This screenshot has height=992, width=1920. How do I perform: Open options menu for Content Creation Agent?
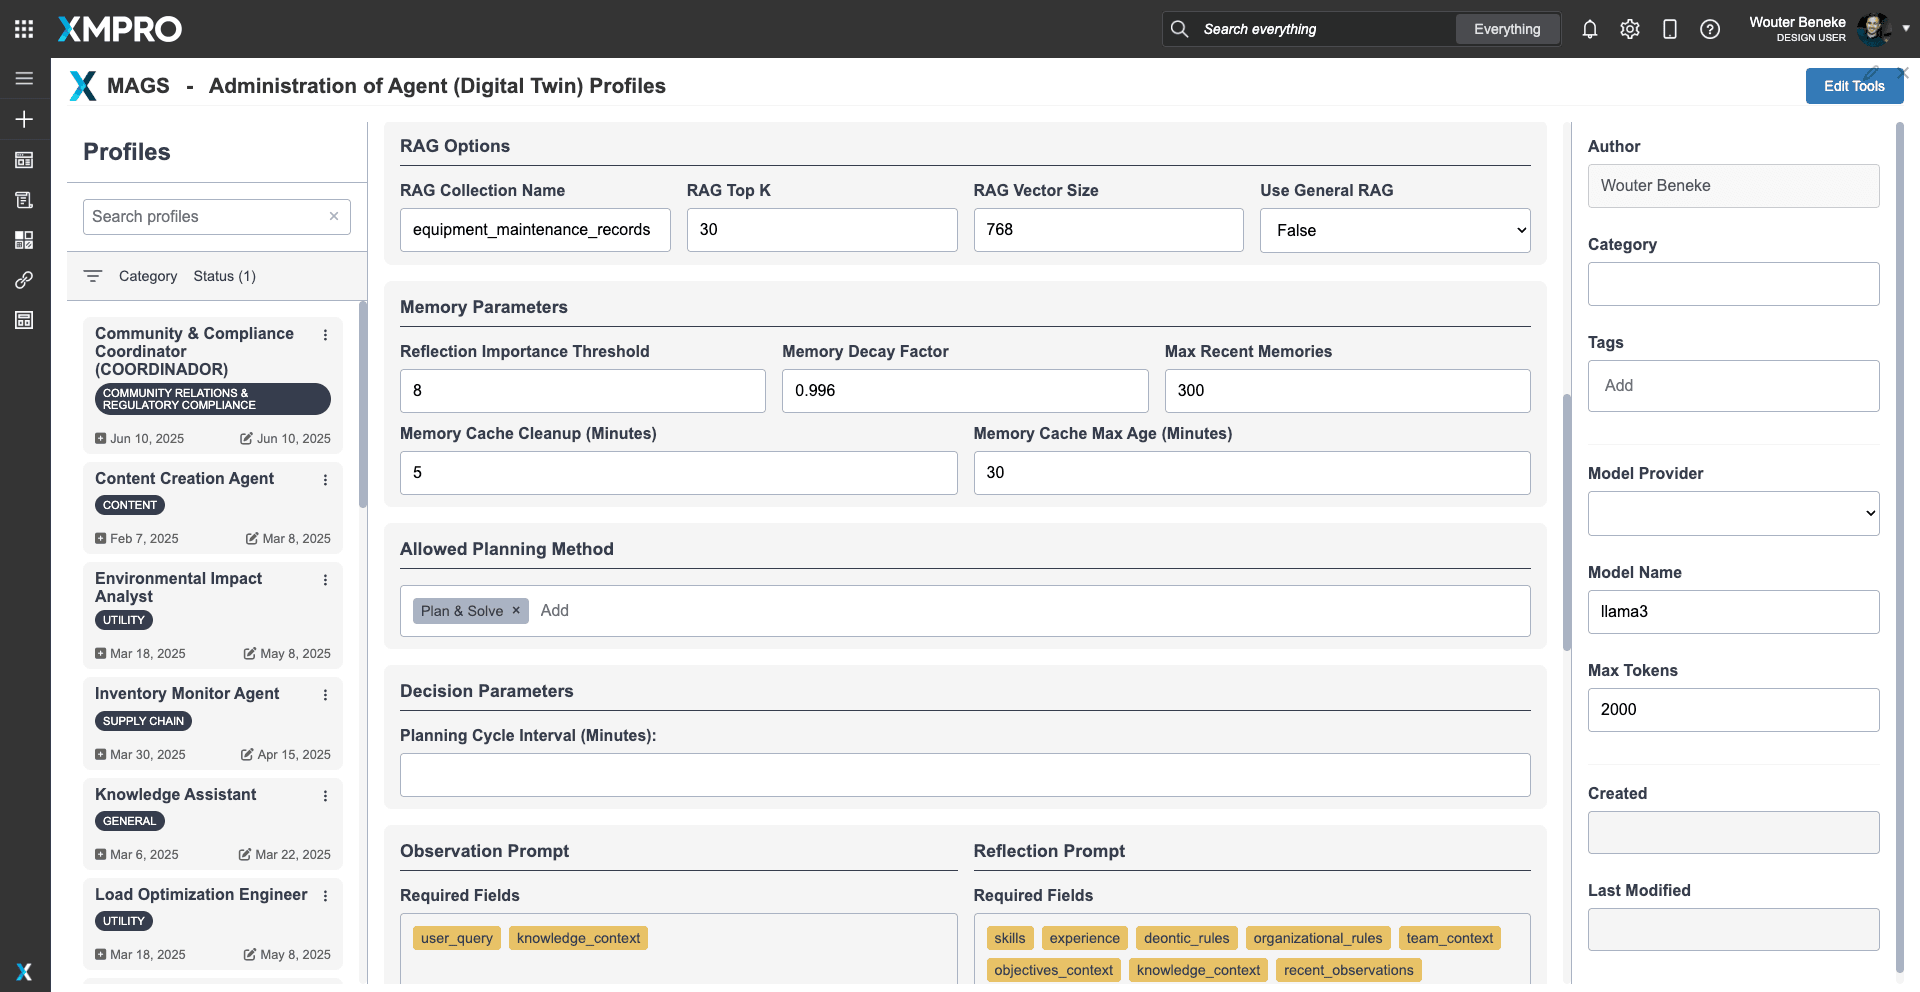(x=325, y=480)
